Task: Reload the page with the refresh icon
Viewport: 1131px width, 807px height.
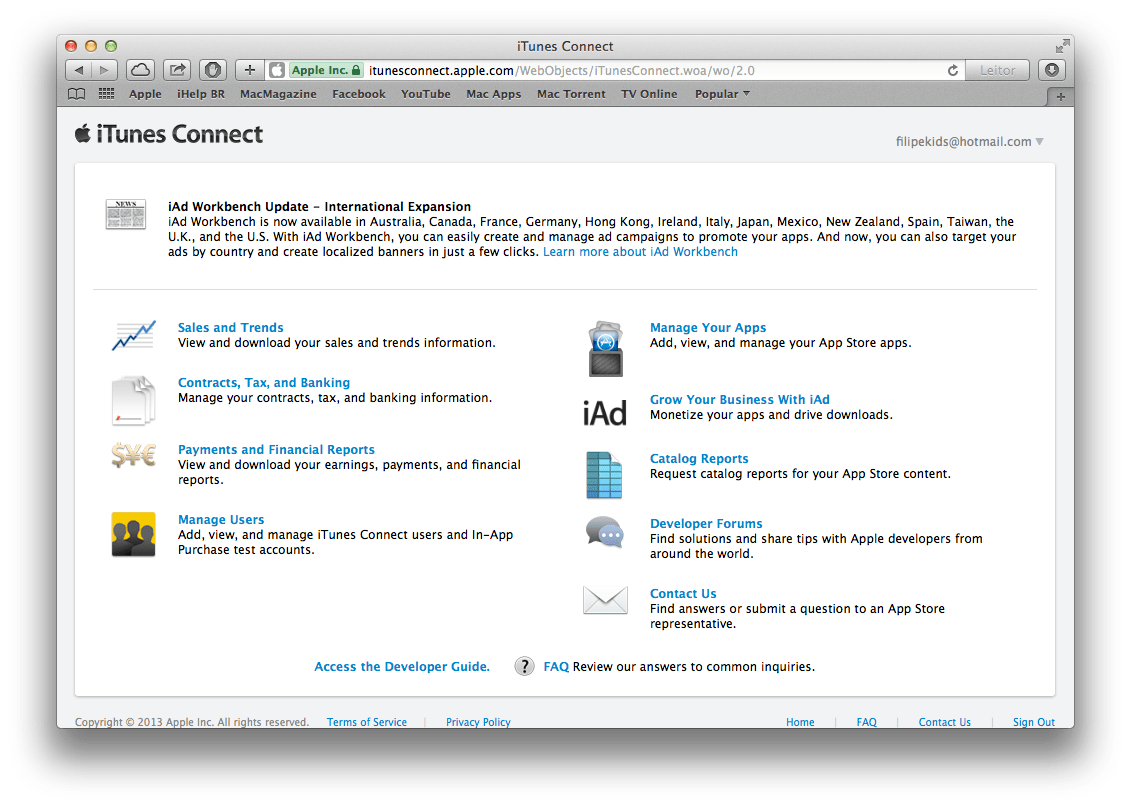Action: click(953, 70)
